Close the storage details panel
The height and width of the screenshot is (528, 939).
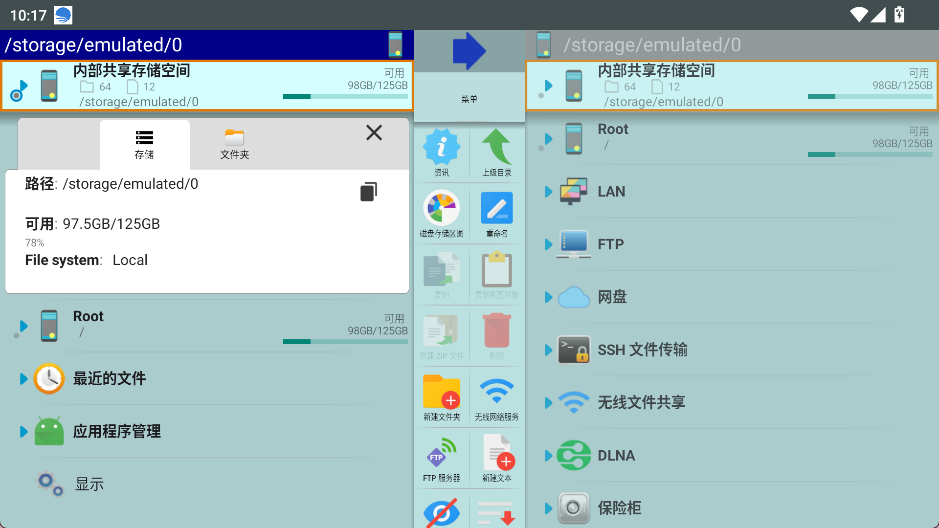[x=374, y=133]
